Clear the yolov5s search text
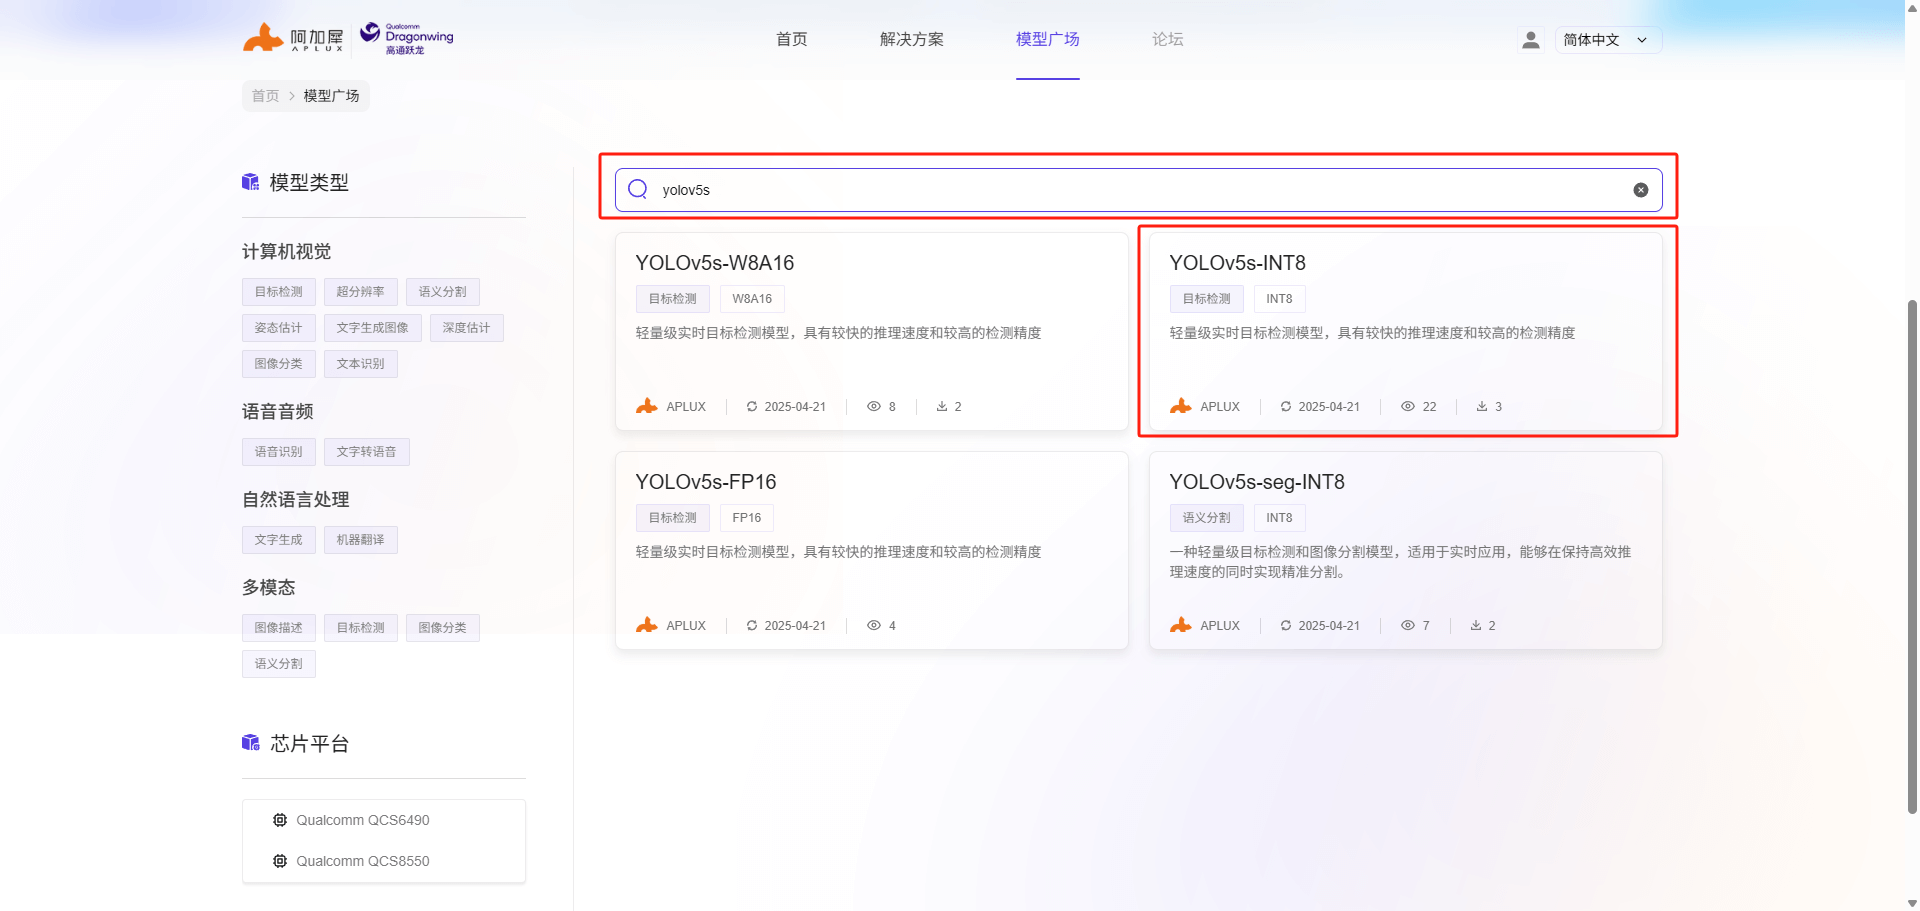Screen dimensions: 1920x911 1640,190
